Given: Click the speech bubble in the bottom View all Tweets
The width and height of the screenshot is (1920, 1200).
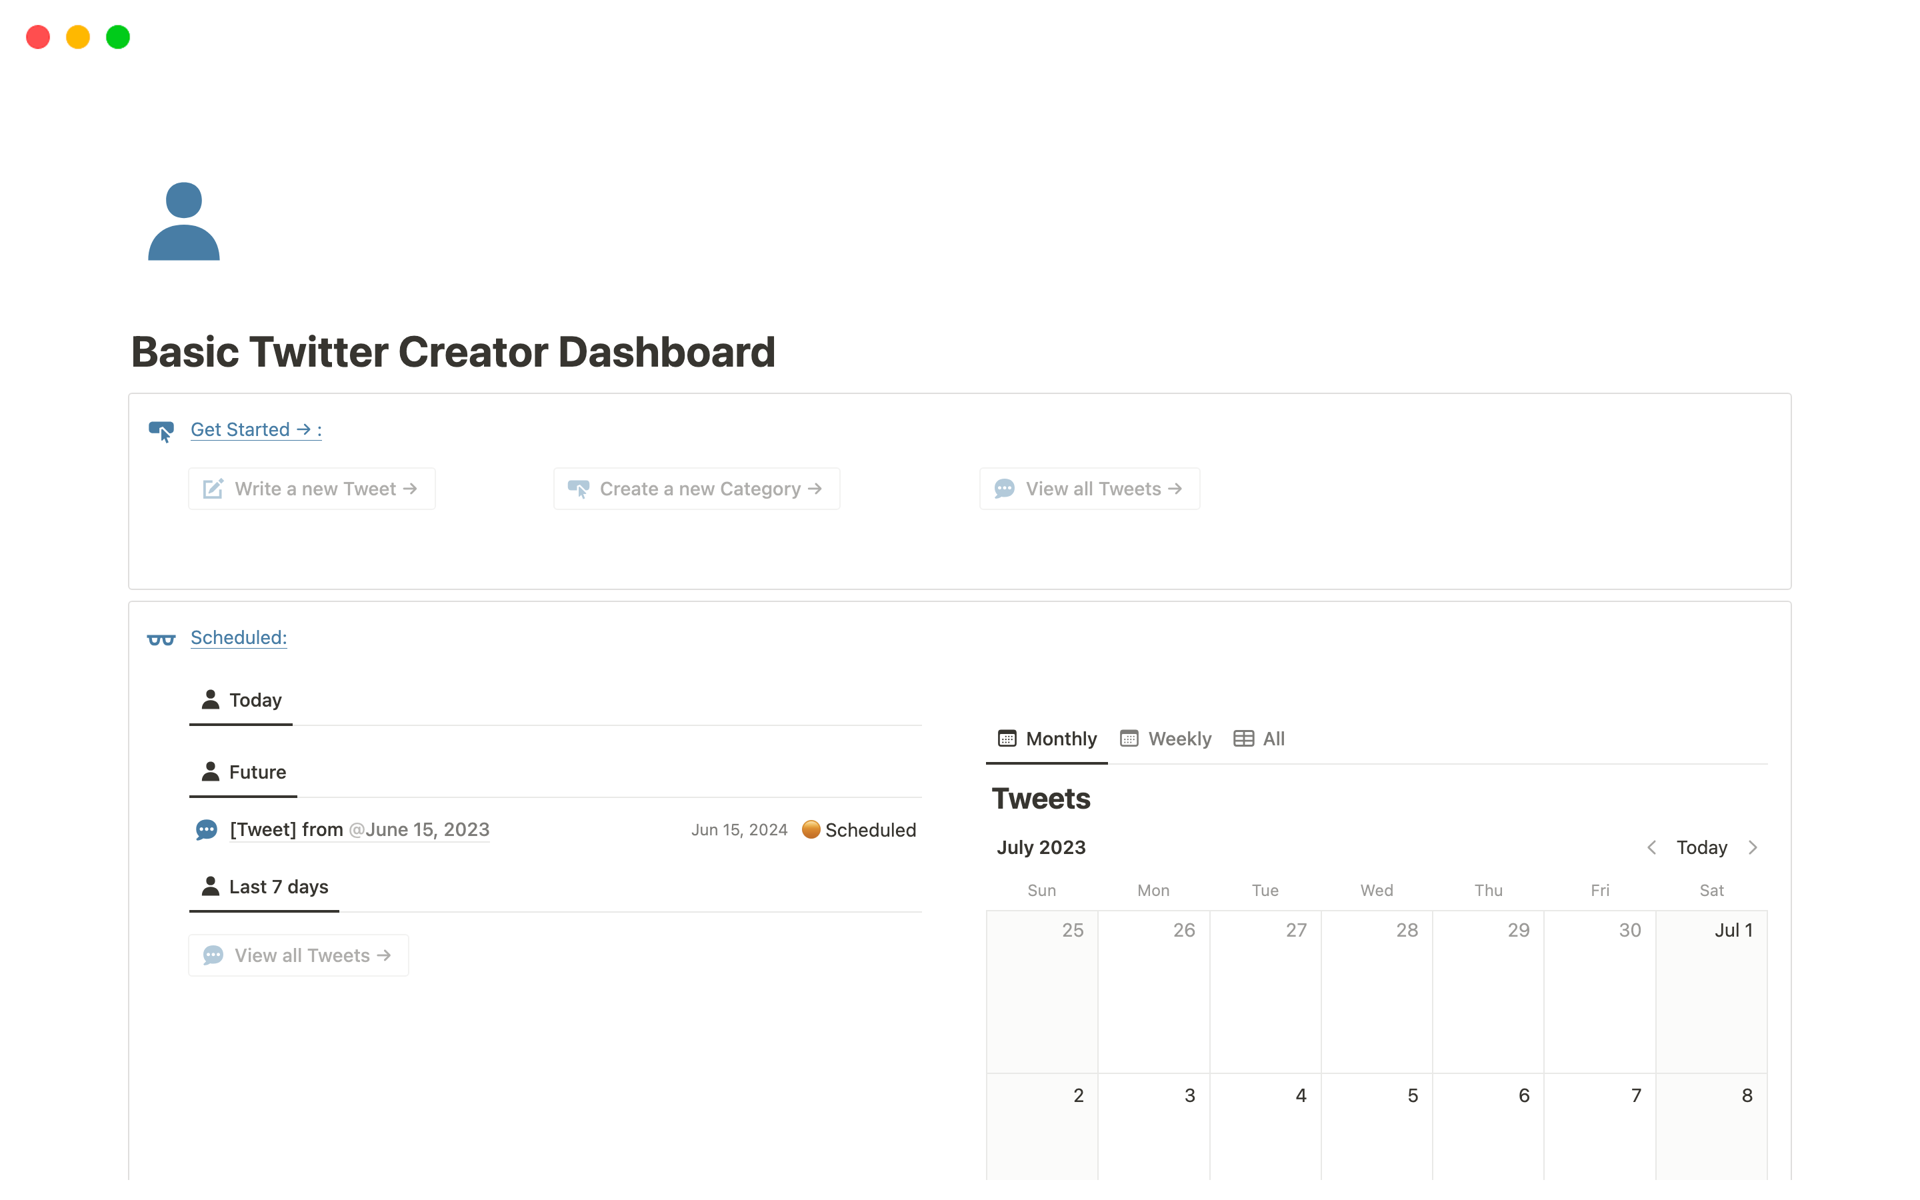Looking at the screenshot, I should click(x=213, y=956).
